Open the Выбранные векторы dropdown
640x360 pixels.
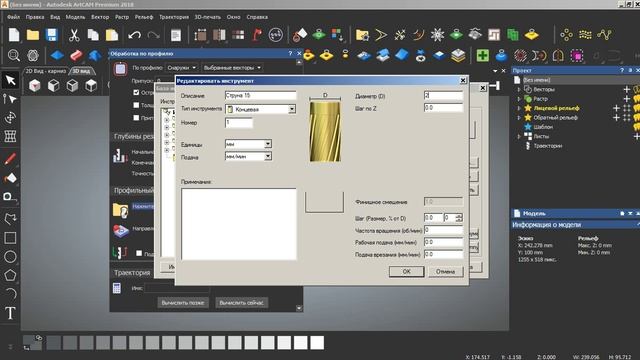pos(232,68)
